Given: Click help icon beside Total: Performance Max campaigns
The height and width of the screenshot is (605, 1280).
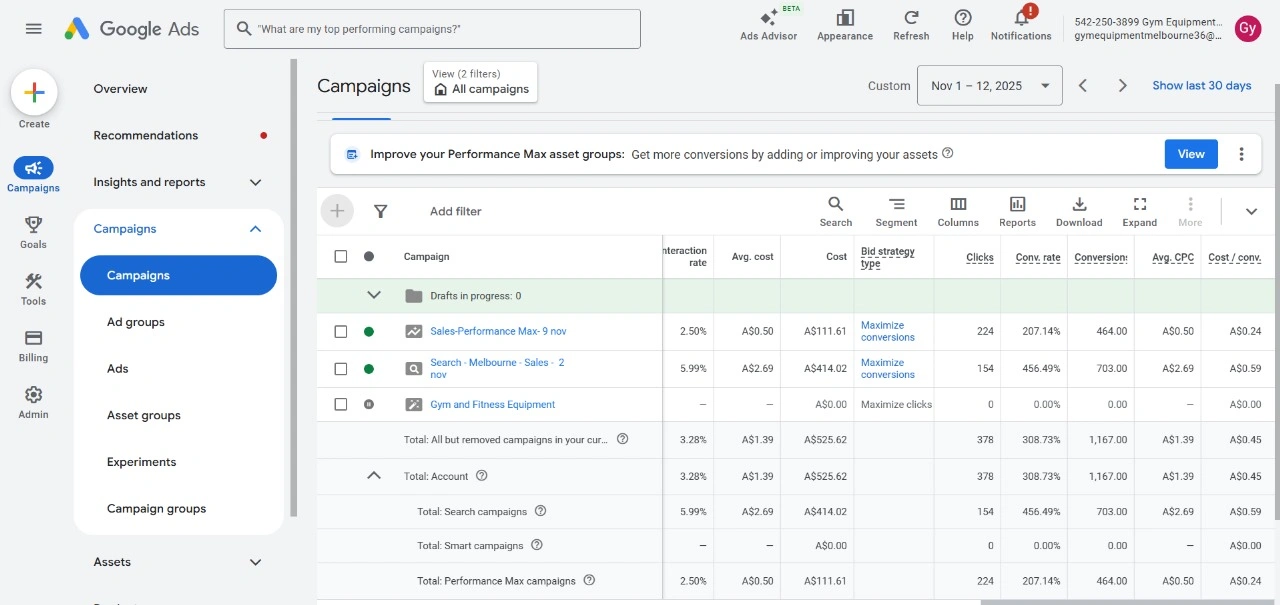Looking at the screenshot, I should coord(589,580).
